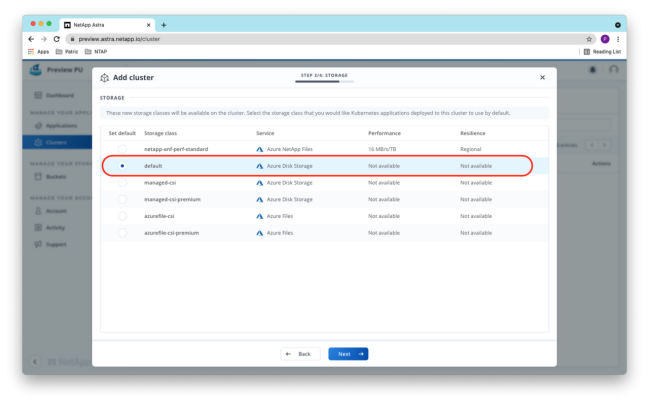Go Back to previous step
Viewport: 650px width, 405px height.
point(300,354)
